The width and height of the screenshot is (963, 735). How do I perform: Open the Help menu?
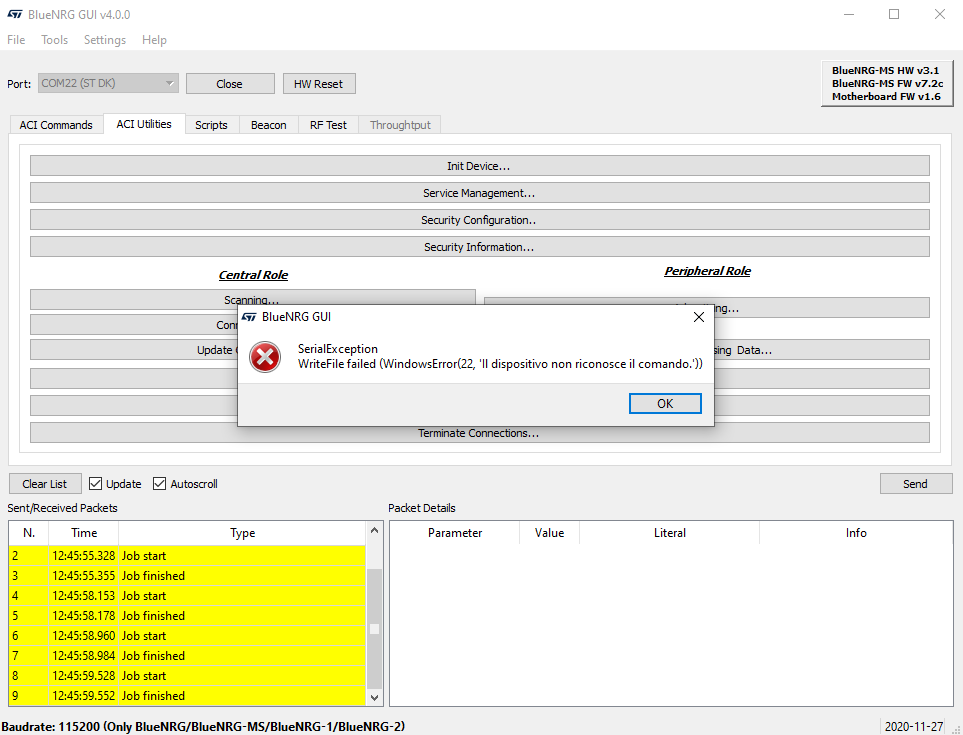point(154,40)
